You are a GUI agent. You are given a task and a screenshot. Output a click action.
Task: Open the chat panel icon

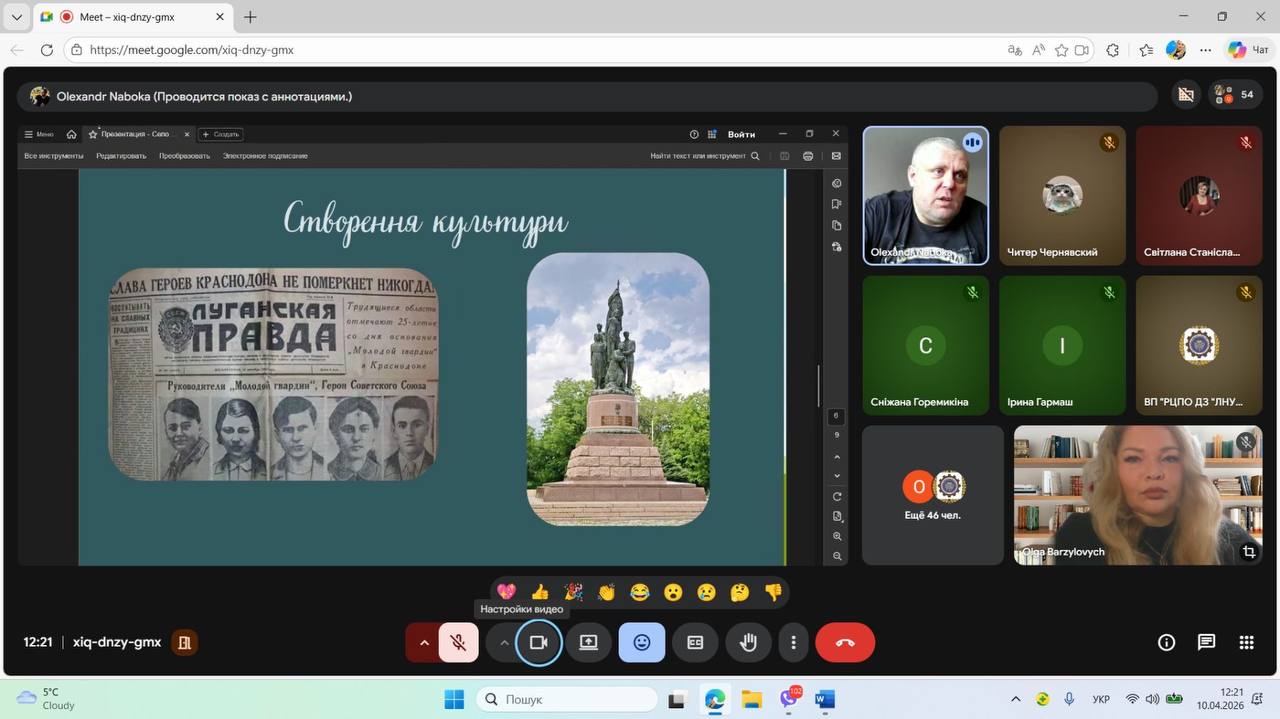point(1206,643)
